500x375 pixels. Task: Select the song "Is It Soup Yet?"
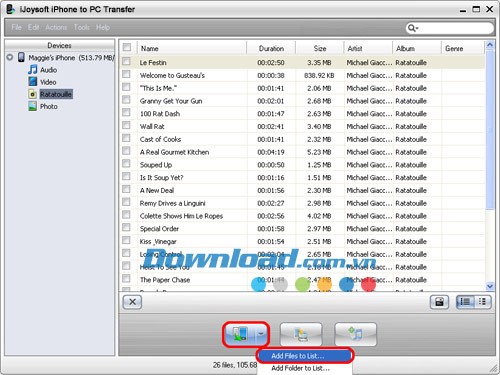pyautogui.click(x=162, y=178)
